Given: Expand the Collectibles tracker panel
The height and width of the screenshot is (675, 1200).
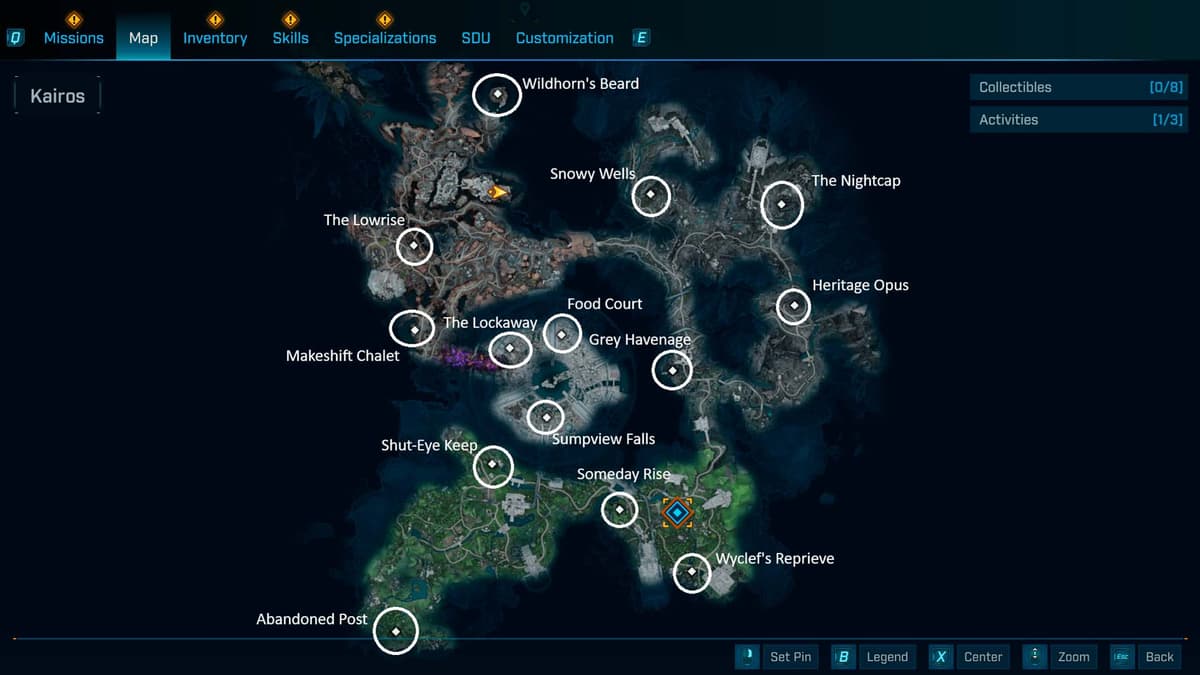Looking at the screenshot, I should click(x=1079, y=87).
